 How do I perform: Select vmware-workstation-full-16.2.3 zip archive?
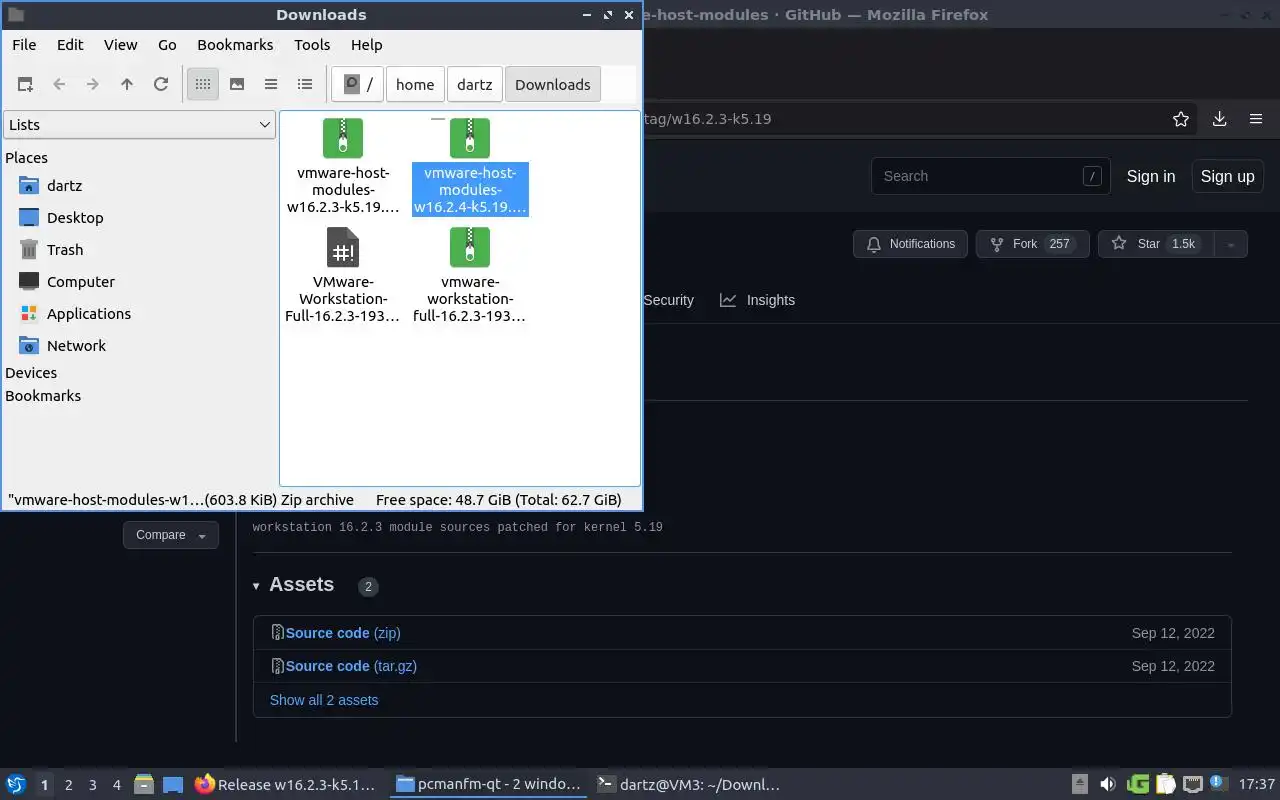[470, 275]
